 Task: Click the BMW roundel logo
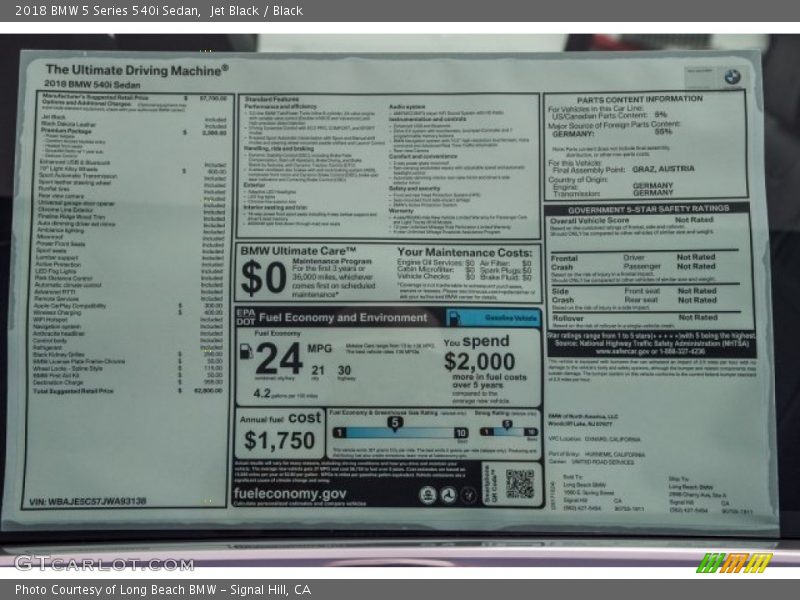coord(732,77)
